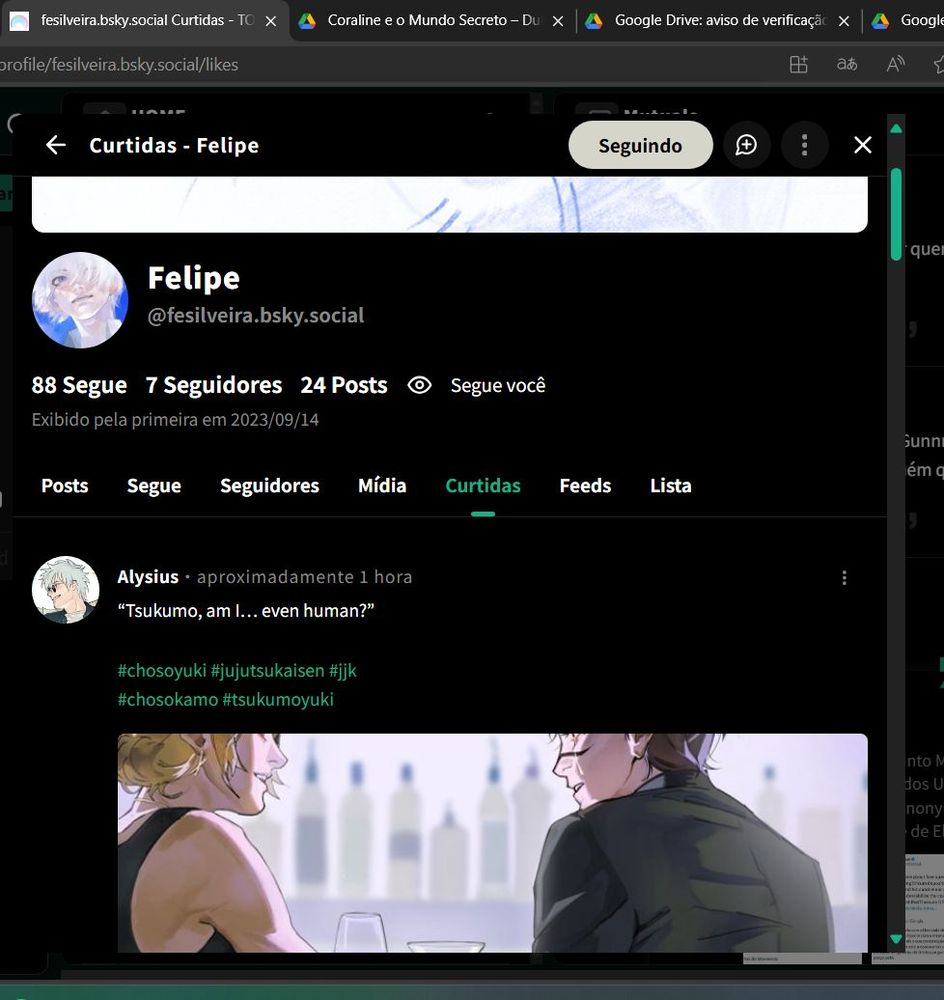This screenshot has height=1000, width=944.
Task: Click the read aloud icon
Action: (896, 64)
